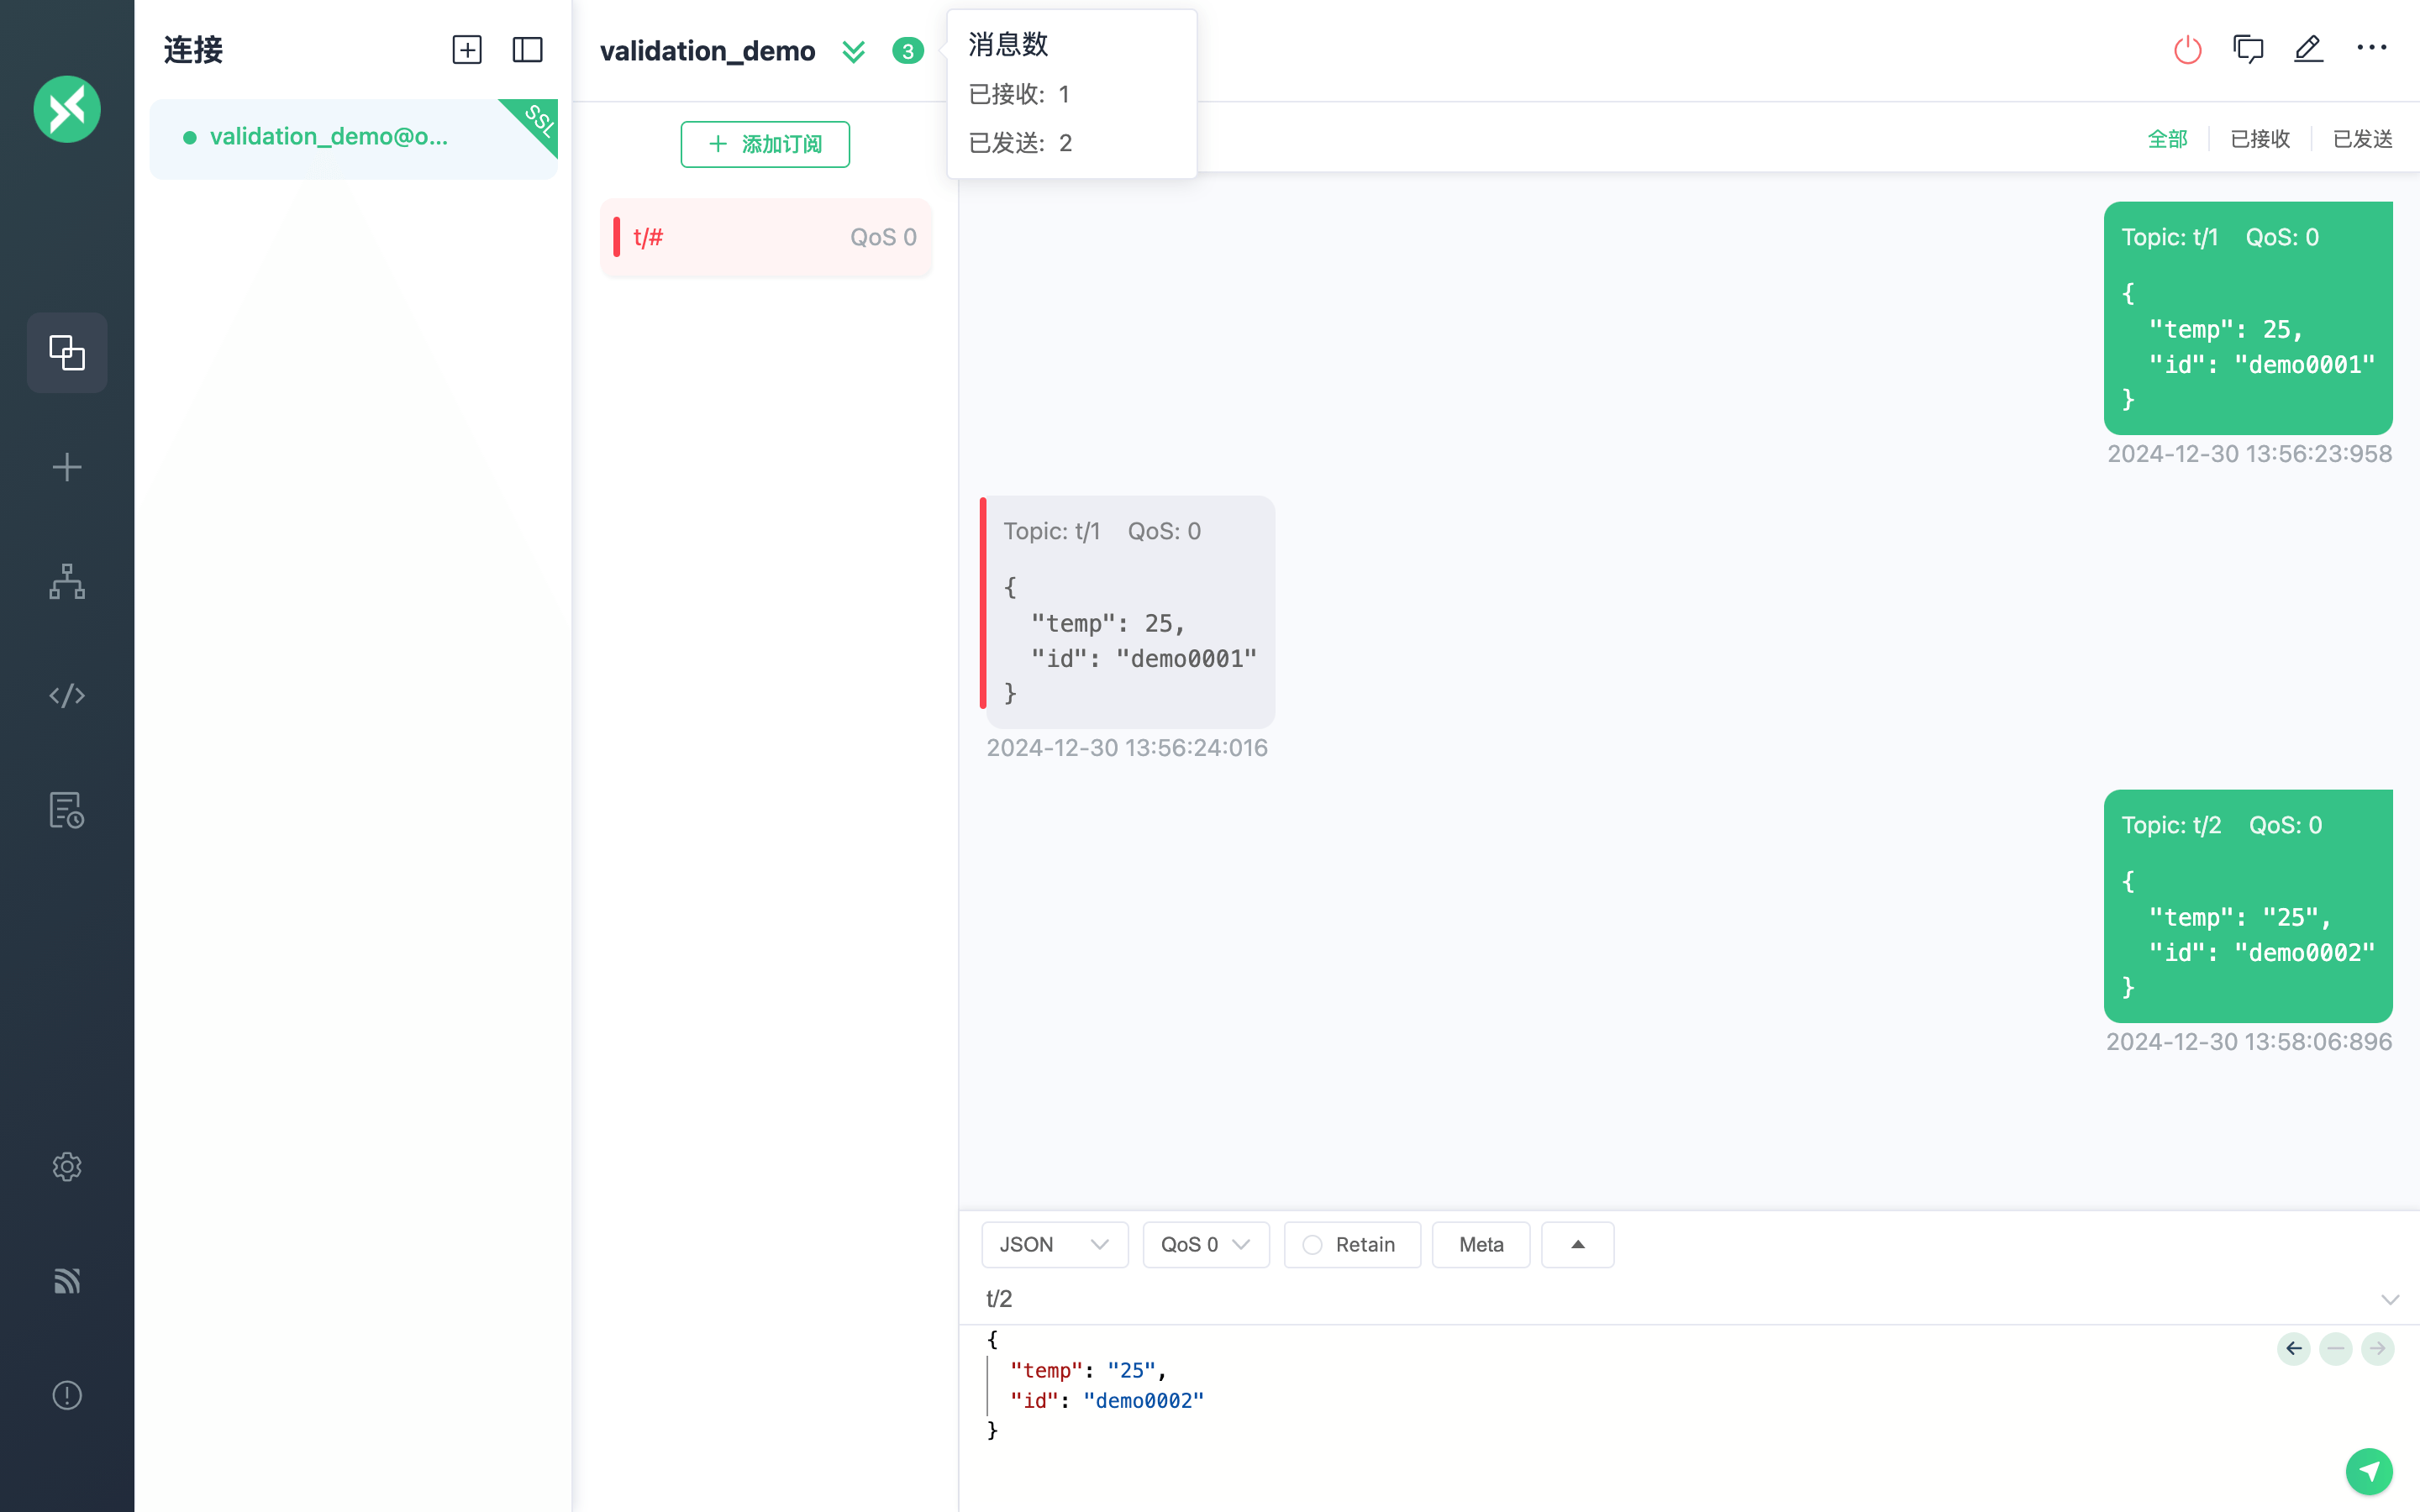
Task: Click the 添加订阅 button
Action: tap(765, 144)
